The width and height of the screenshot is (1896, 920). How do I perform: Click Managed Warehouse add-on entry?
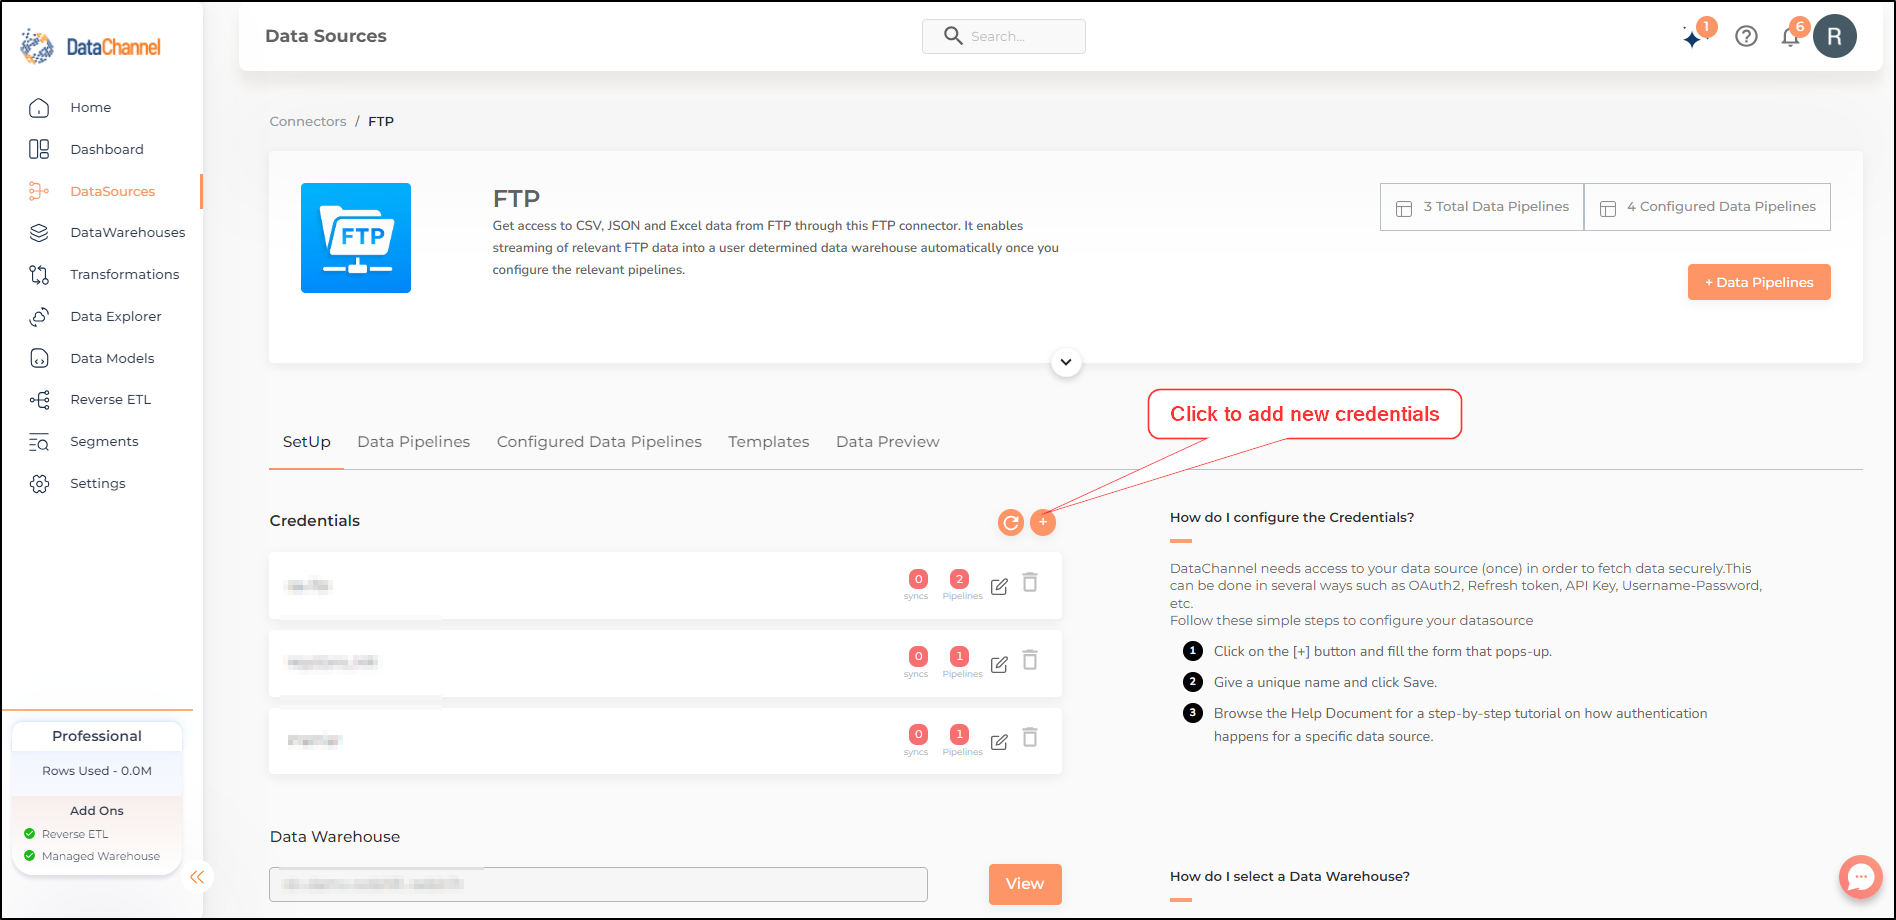coord(101,856)
